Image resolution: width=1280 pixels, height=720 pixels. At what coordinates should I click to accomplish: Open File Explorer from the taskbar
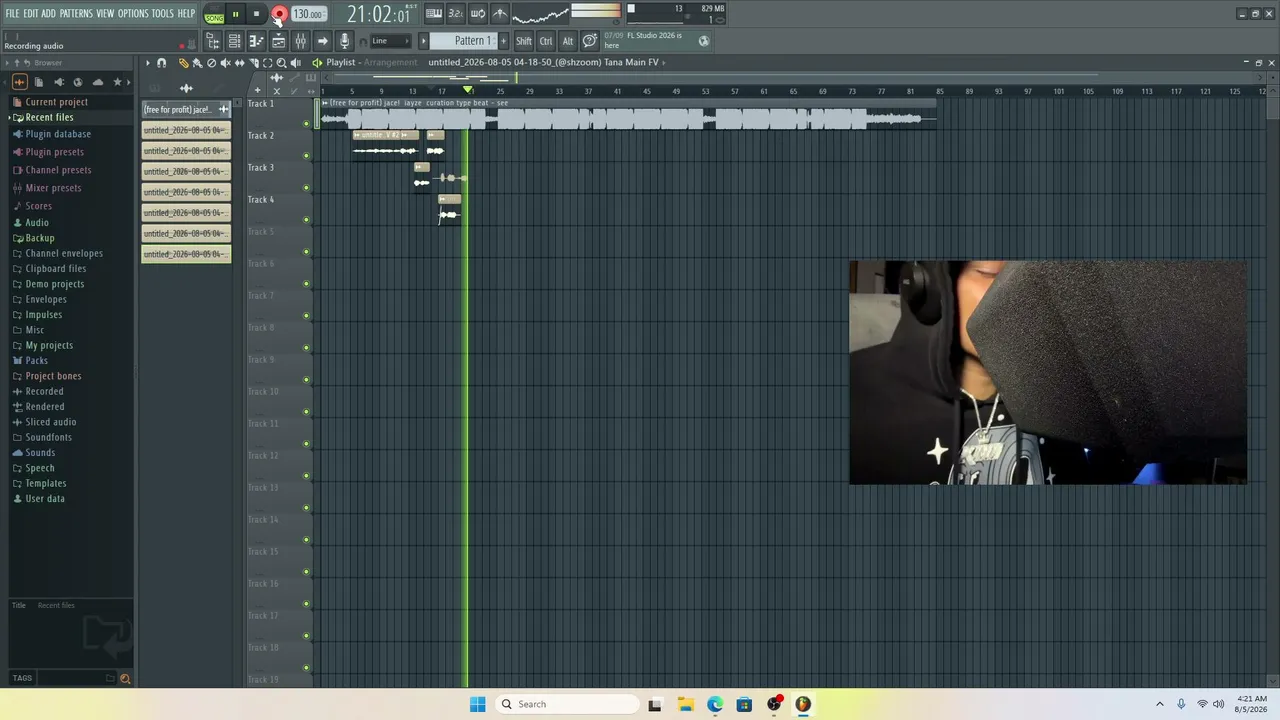click(x=685, y=704)
